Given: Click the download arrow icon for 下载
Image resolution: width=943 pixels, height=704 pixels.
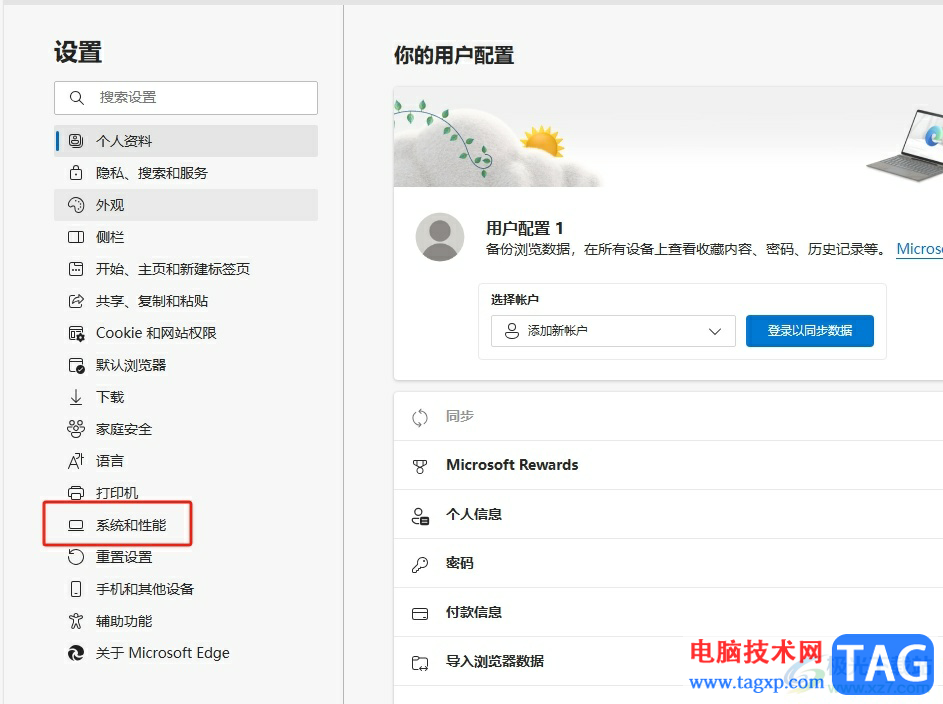Looking at the screenshot, I should (x=76, y=396).
